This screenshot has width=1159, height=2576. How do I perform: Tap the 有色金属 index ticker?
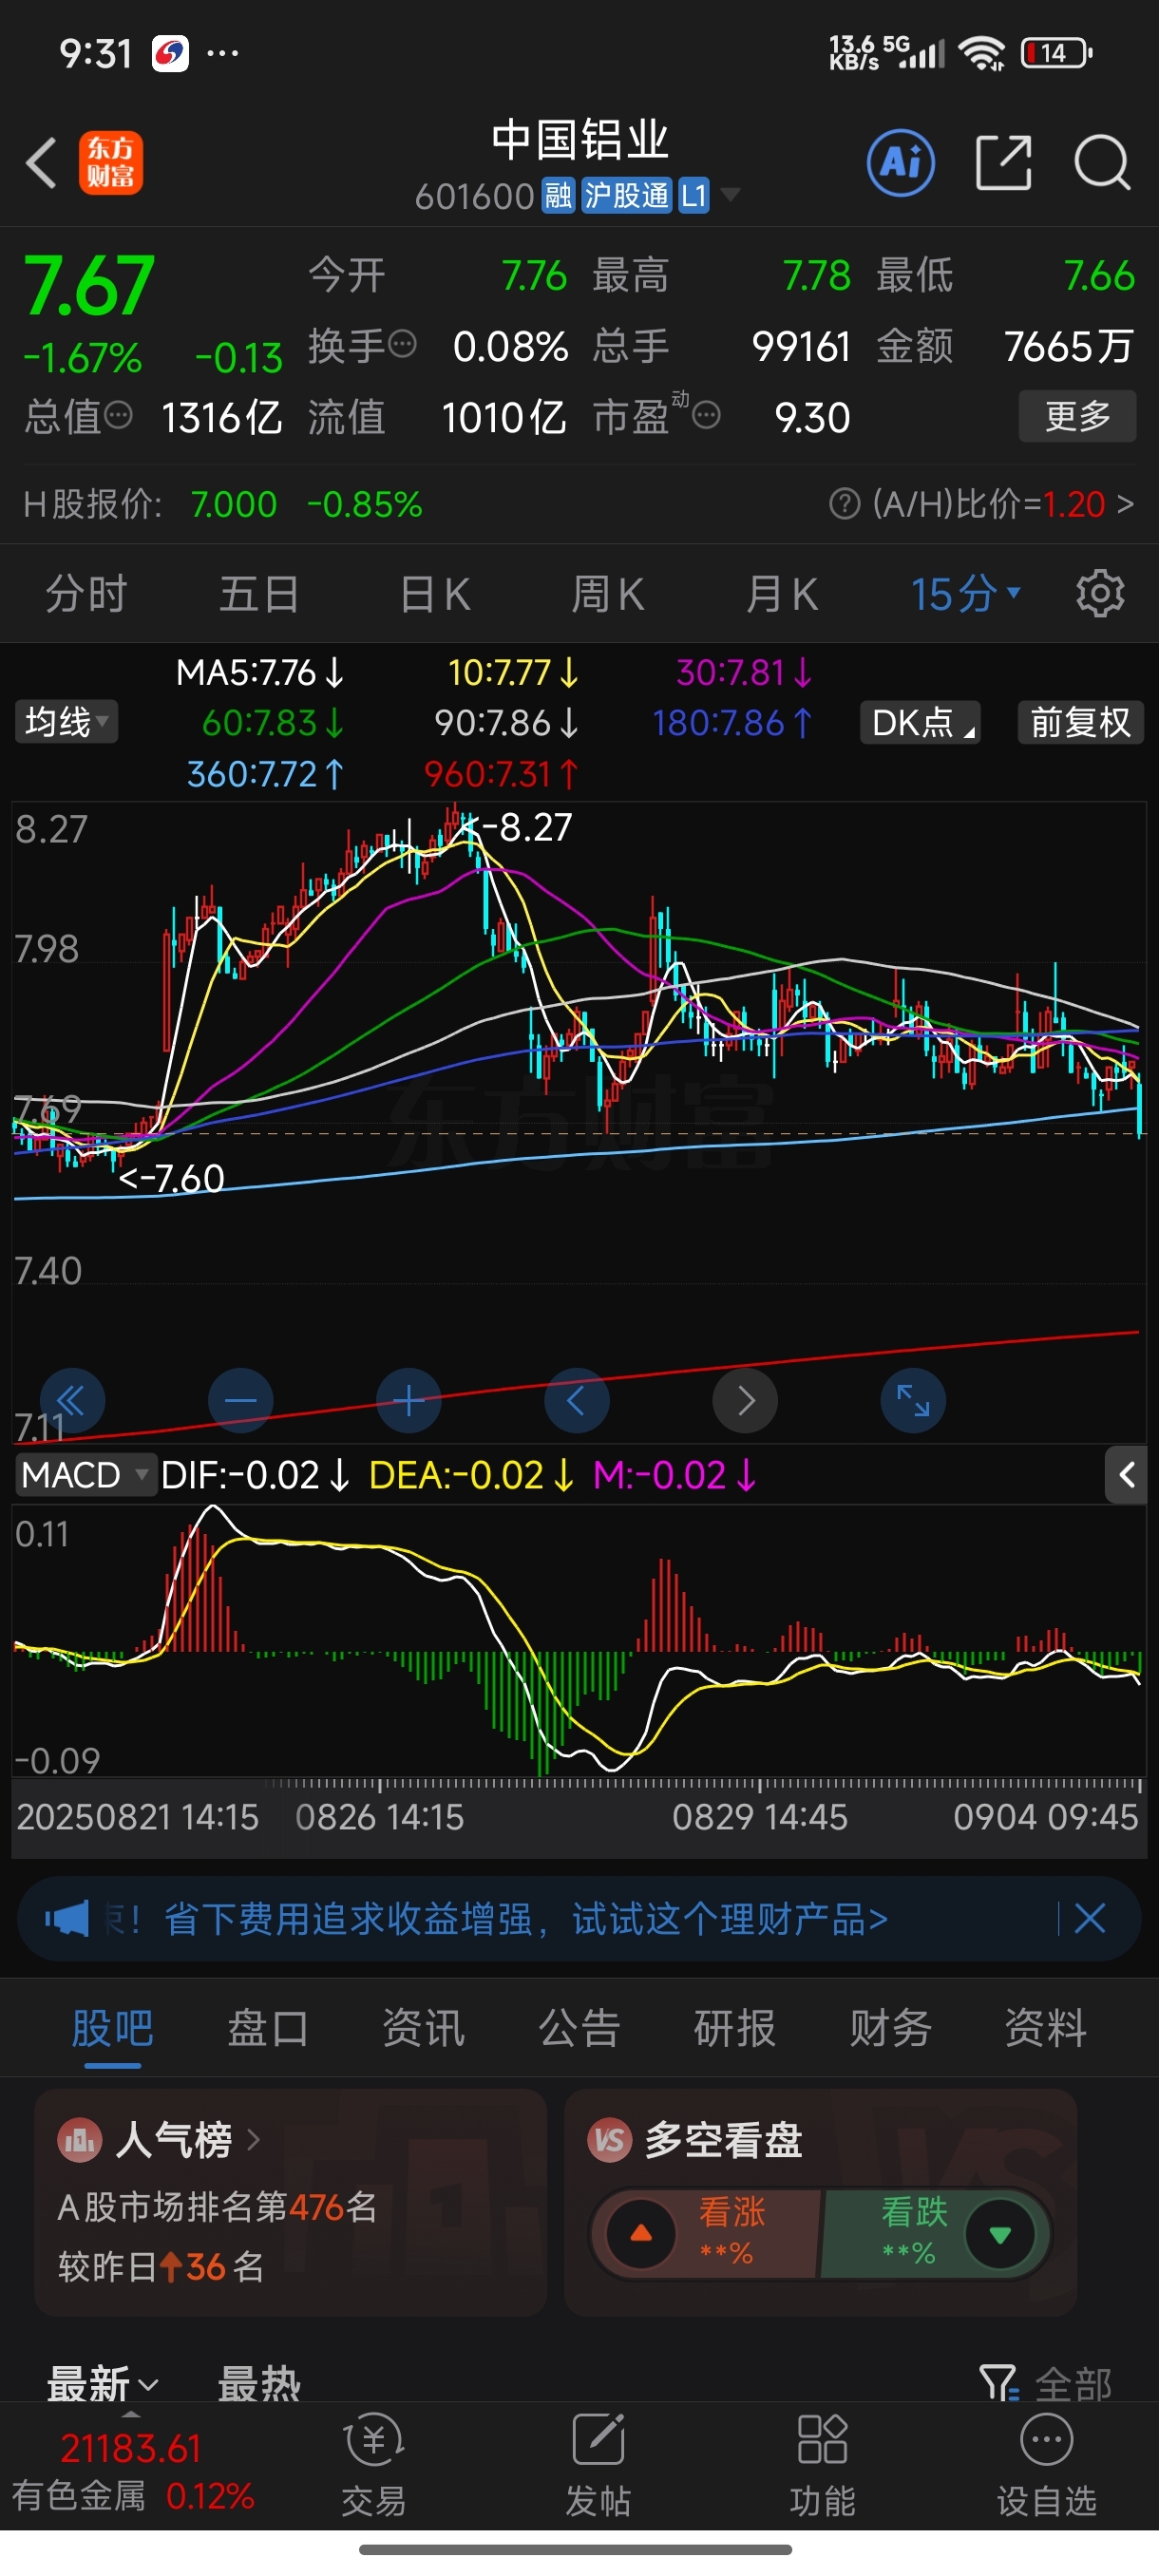[132, 2472]
